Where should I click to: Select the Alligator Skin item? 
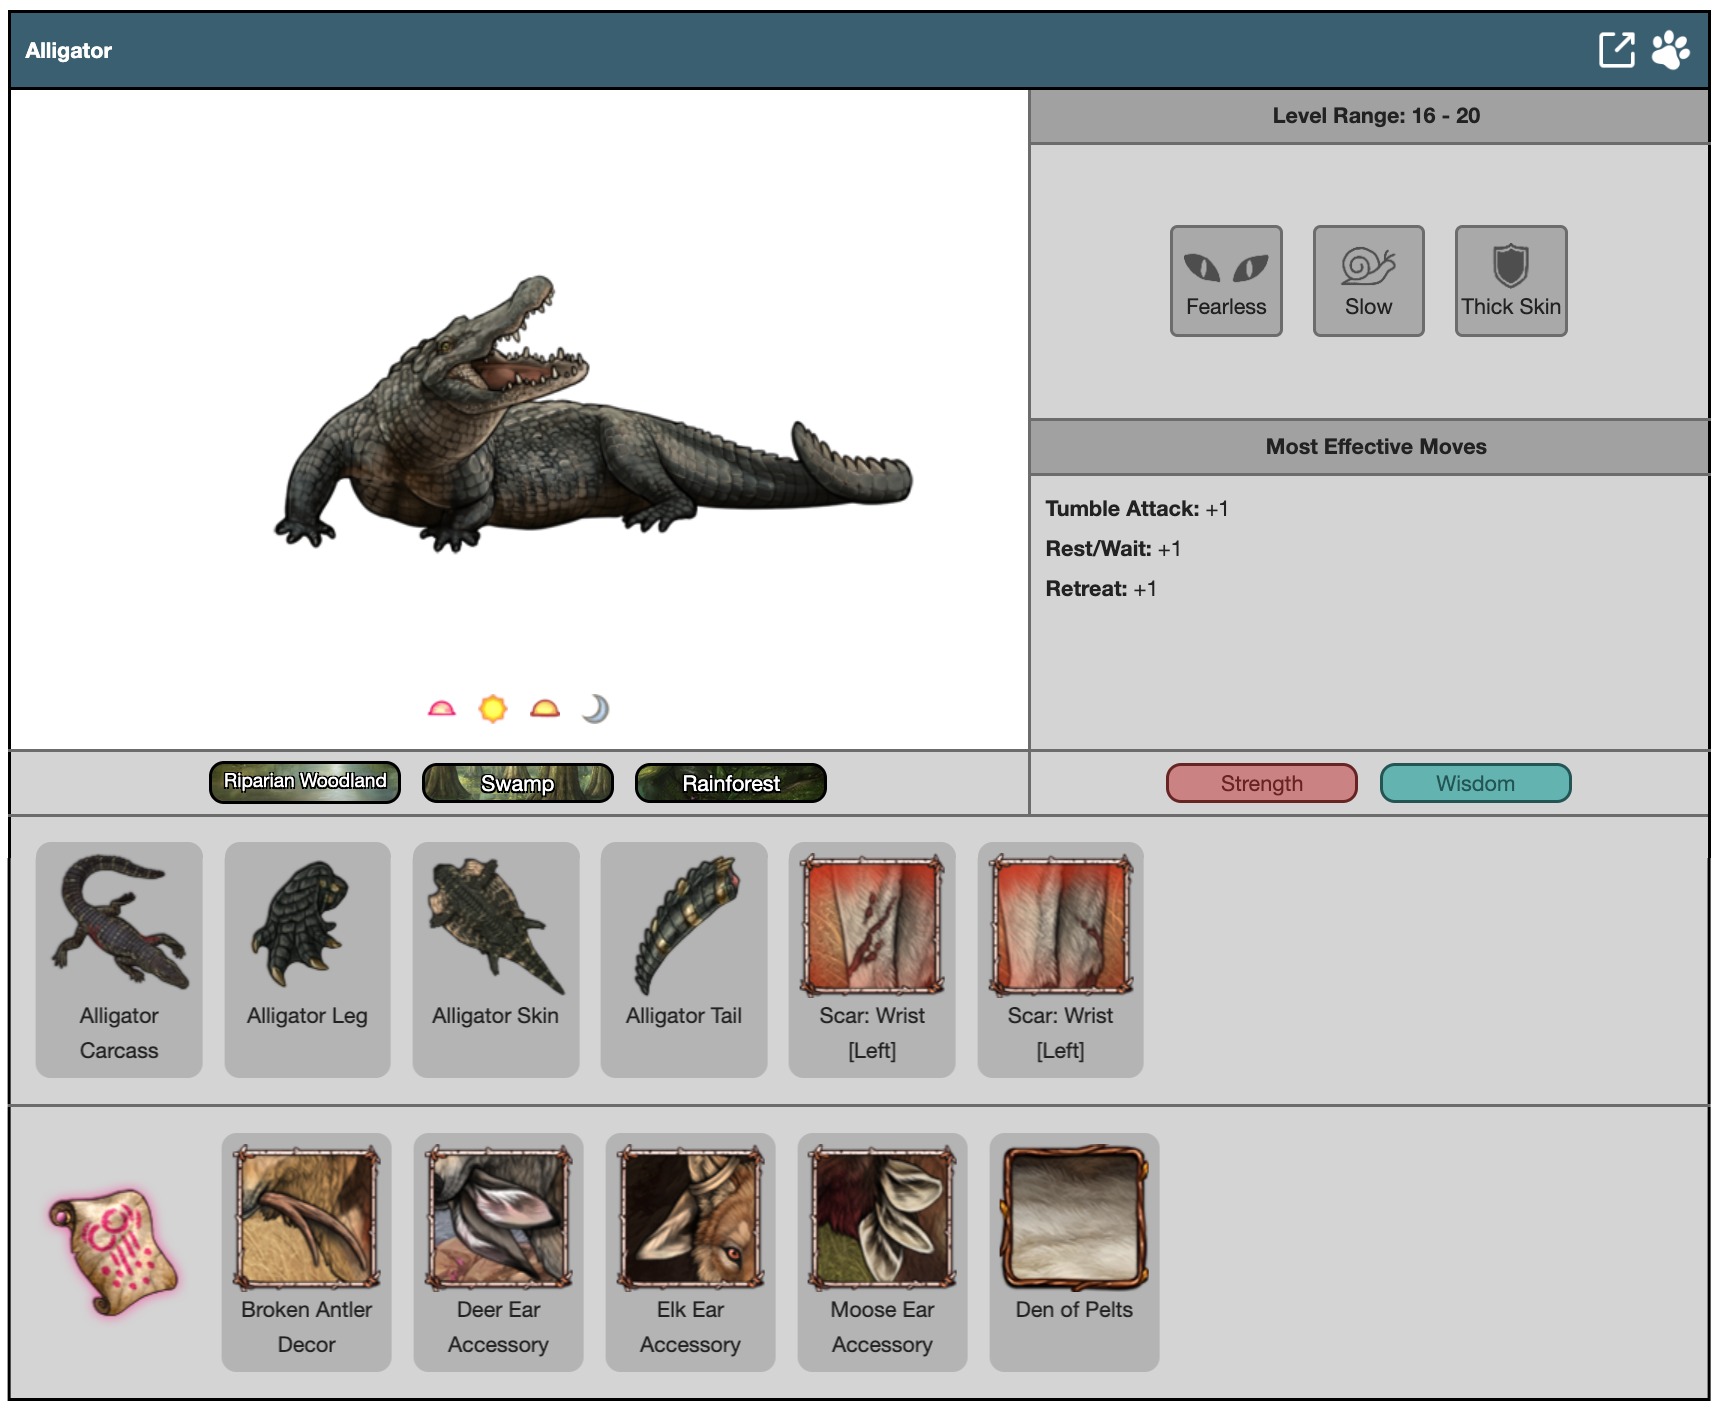pyautogui.click(x=495, y=958)
